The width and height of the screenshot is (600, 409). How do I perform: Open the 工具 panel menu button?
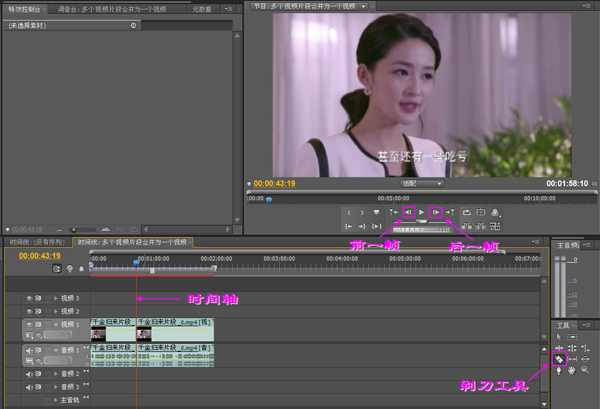(x=586, y=325)
